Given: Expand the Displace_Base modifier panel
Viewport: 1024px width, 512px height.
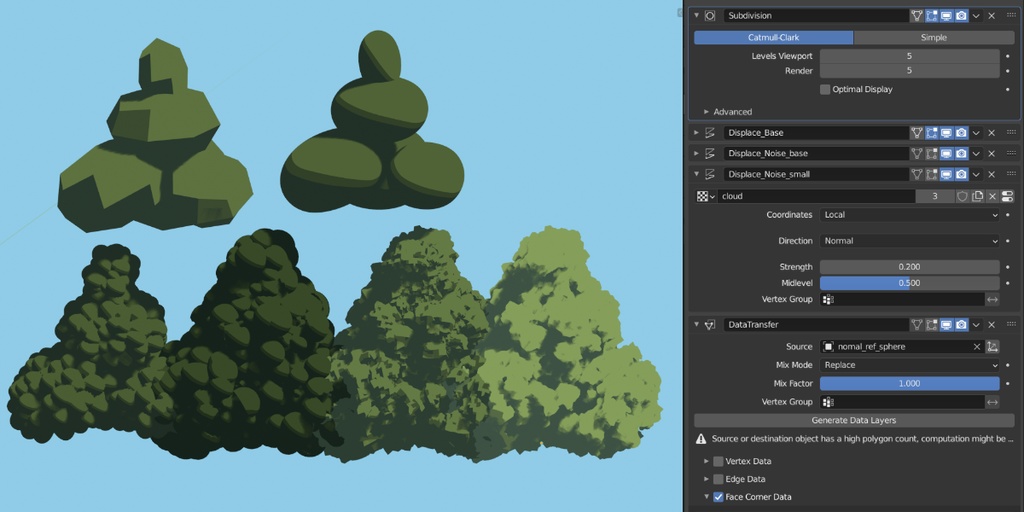Looking at the screenshot, I should point(697,133).
